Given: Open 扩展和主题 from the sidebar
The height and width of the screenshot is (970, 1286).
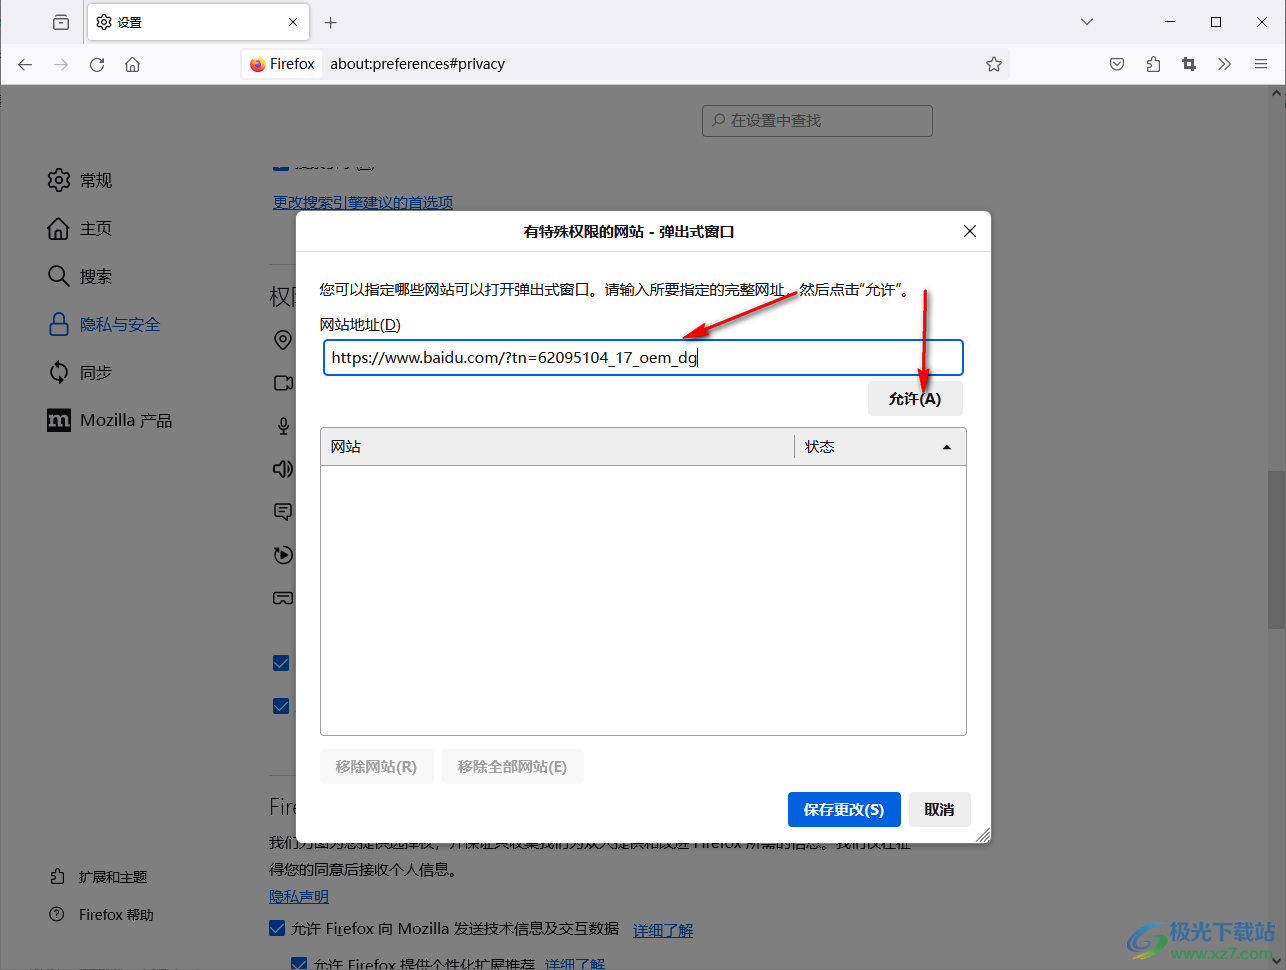Looking at the screenshot, I should [x=98, y=877].
